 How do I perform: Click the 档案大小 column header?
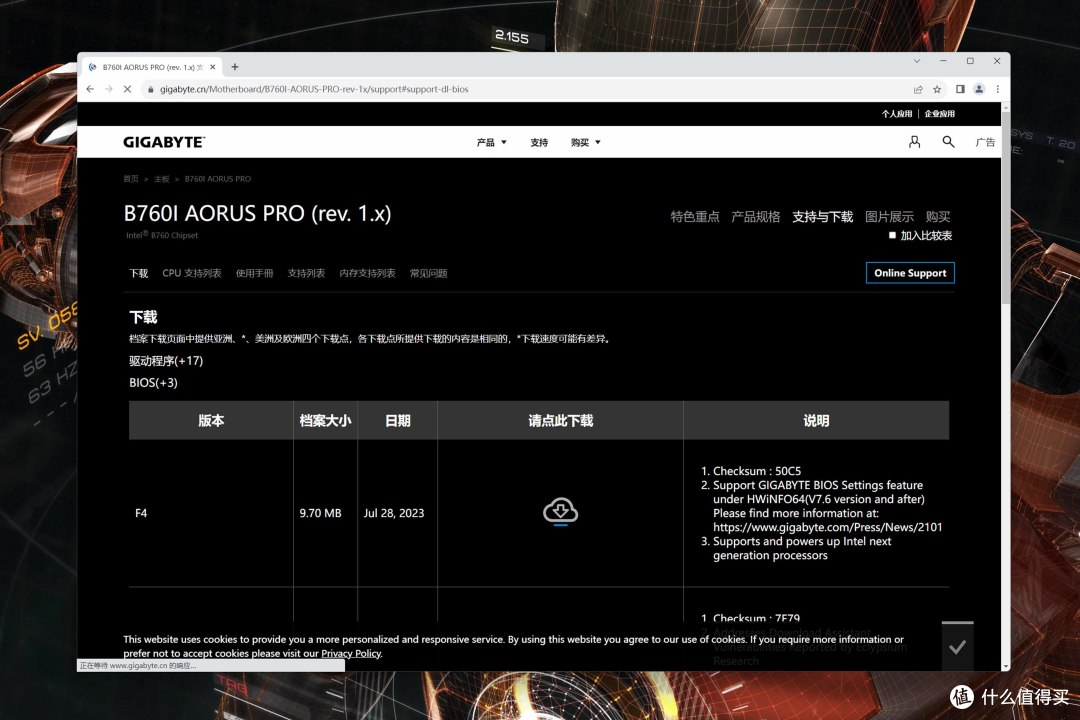(x=325, y=420)
